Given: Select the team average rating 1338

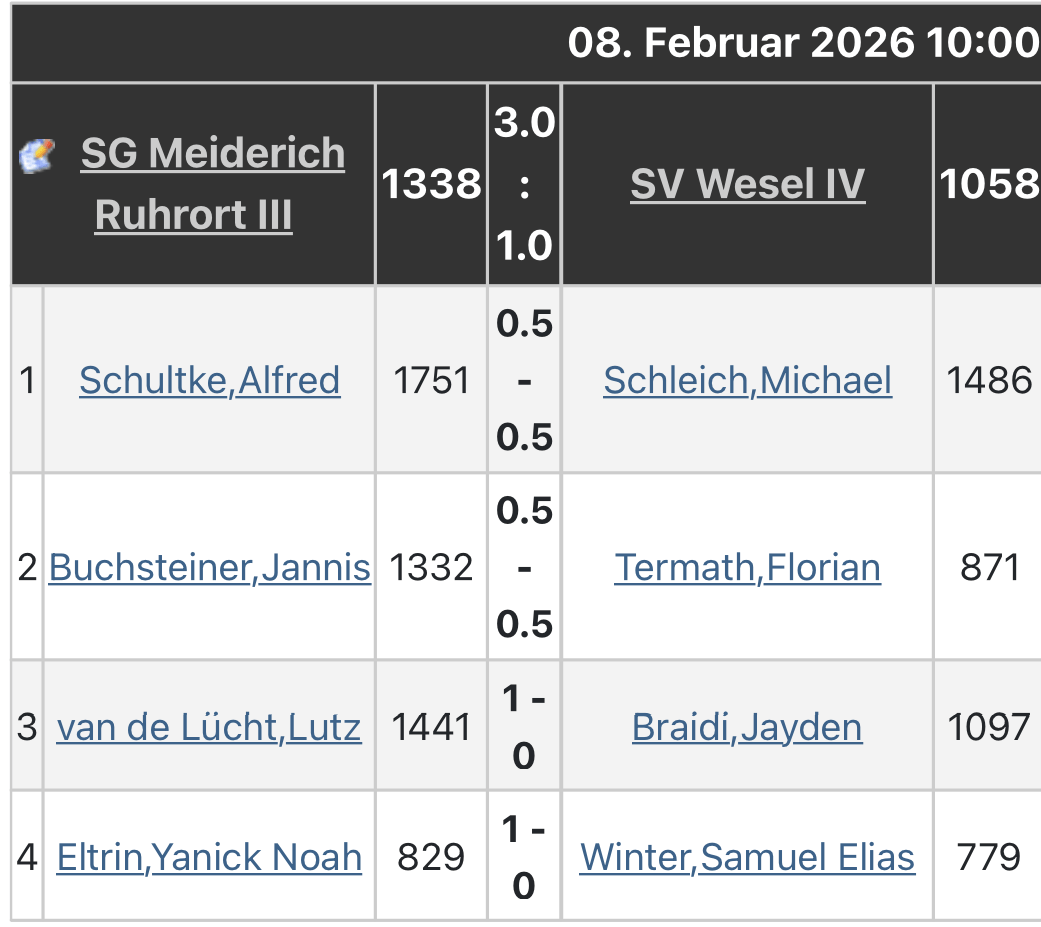Looking at the screenshot, I should pyautogui.click(x=431, y=184).
